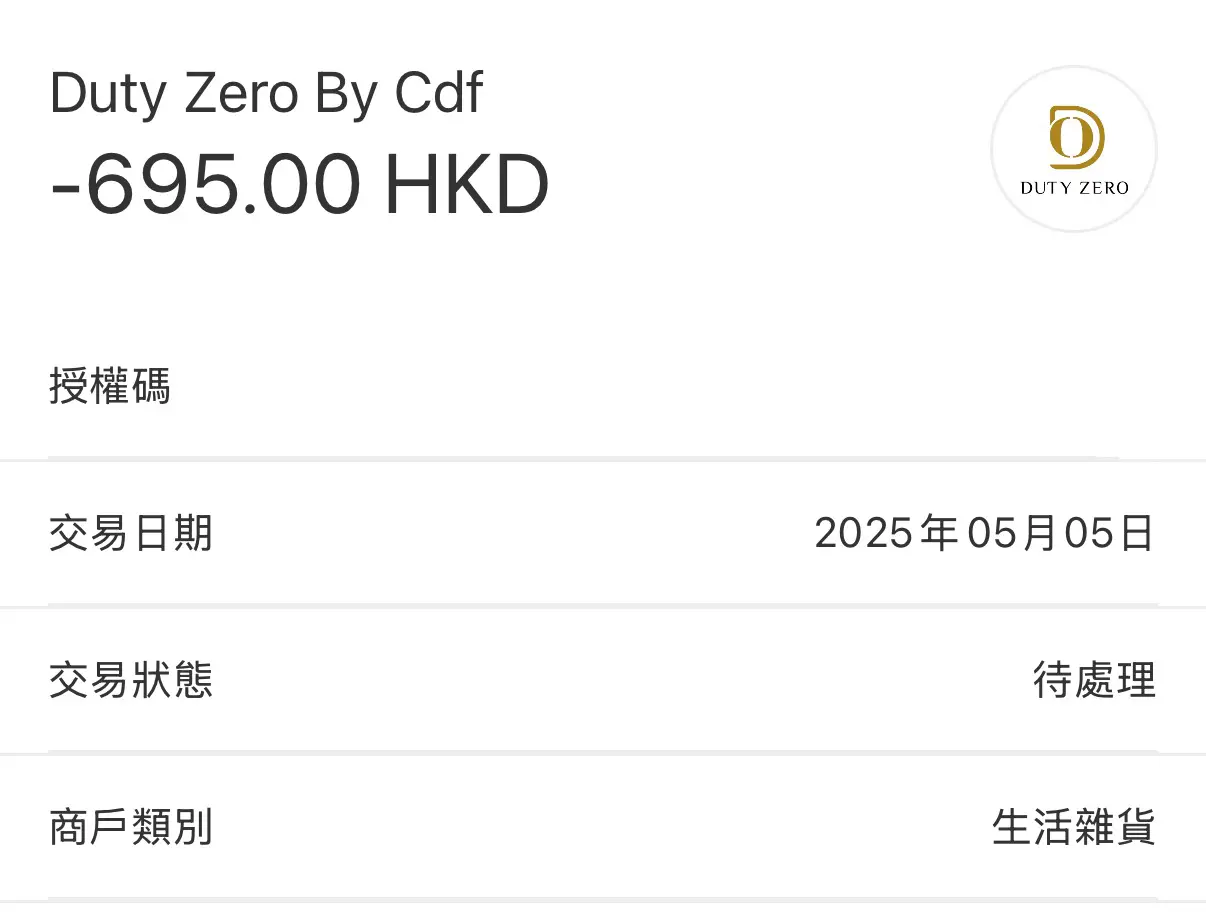Tap the 交易日期 label
Screen dimensions: 1206x916
131,533
